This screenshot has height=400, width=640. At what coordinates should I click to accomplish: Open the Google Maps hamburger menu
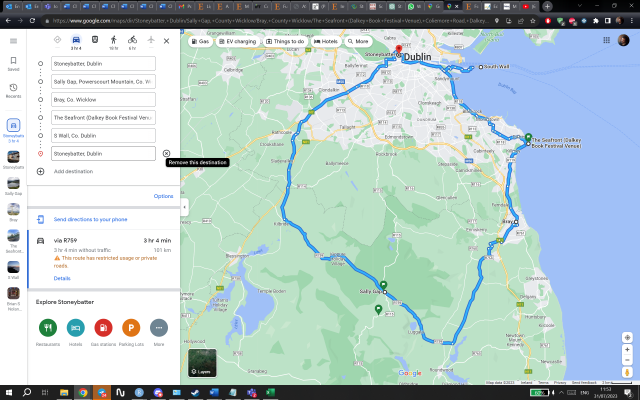coord(13,41)
